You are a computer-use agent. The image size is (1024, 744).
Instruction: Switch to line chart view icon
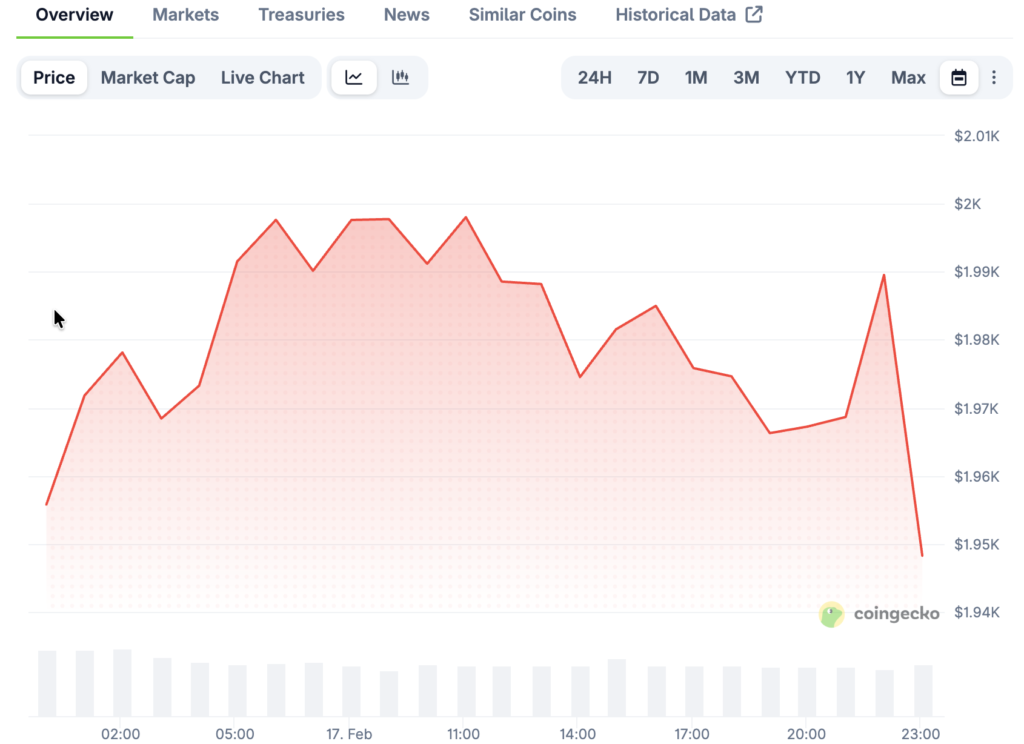[x=354, y=78]
